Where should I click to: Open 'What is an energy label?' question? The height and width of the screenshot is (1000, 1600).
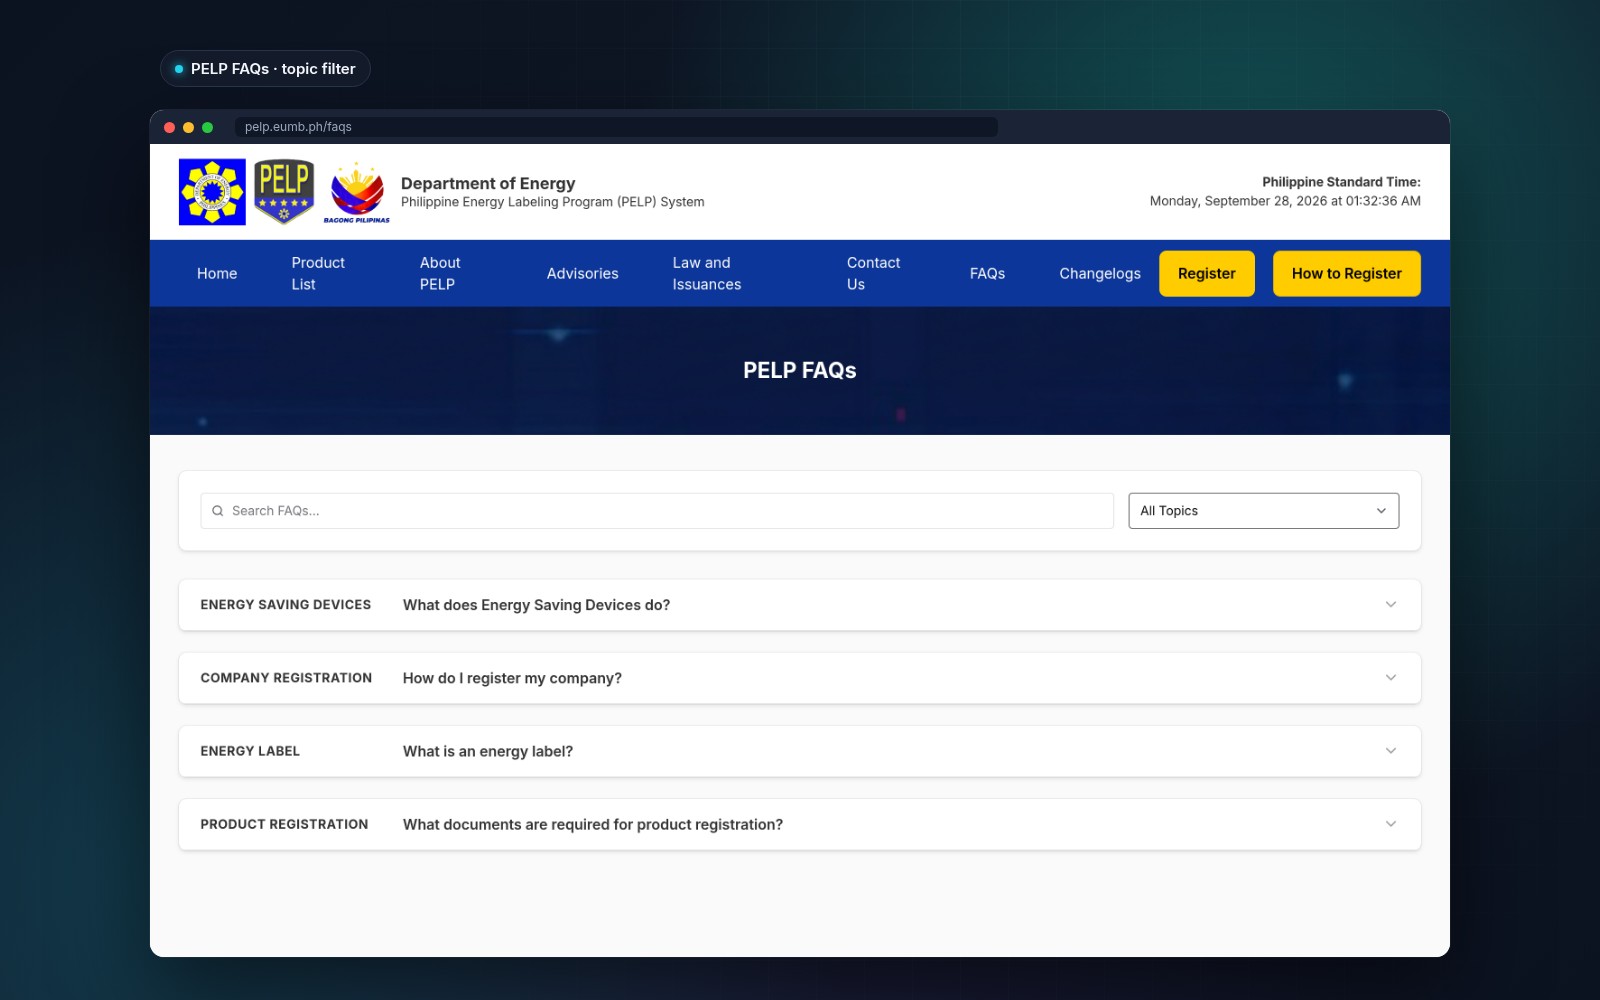point(488,751)
